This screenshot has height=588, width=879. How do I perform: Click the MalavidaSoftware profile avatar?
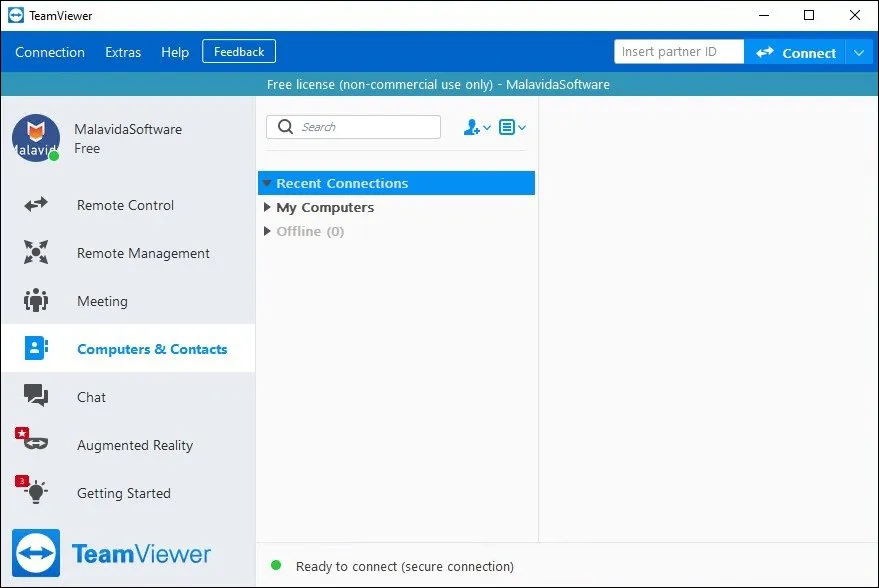tap(36, 138)
